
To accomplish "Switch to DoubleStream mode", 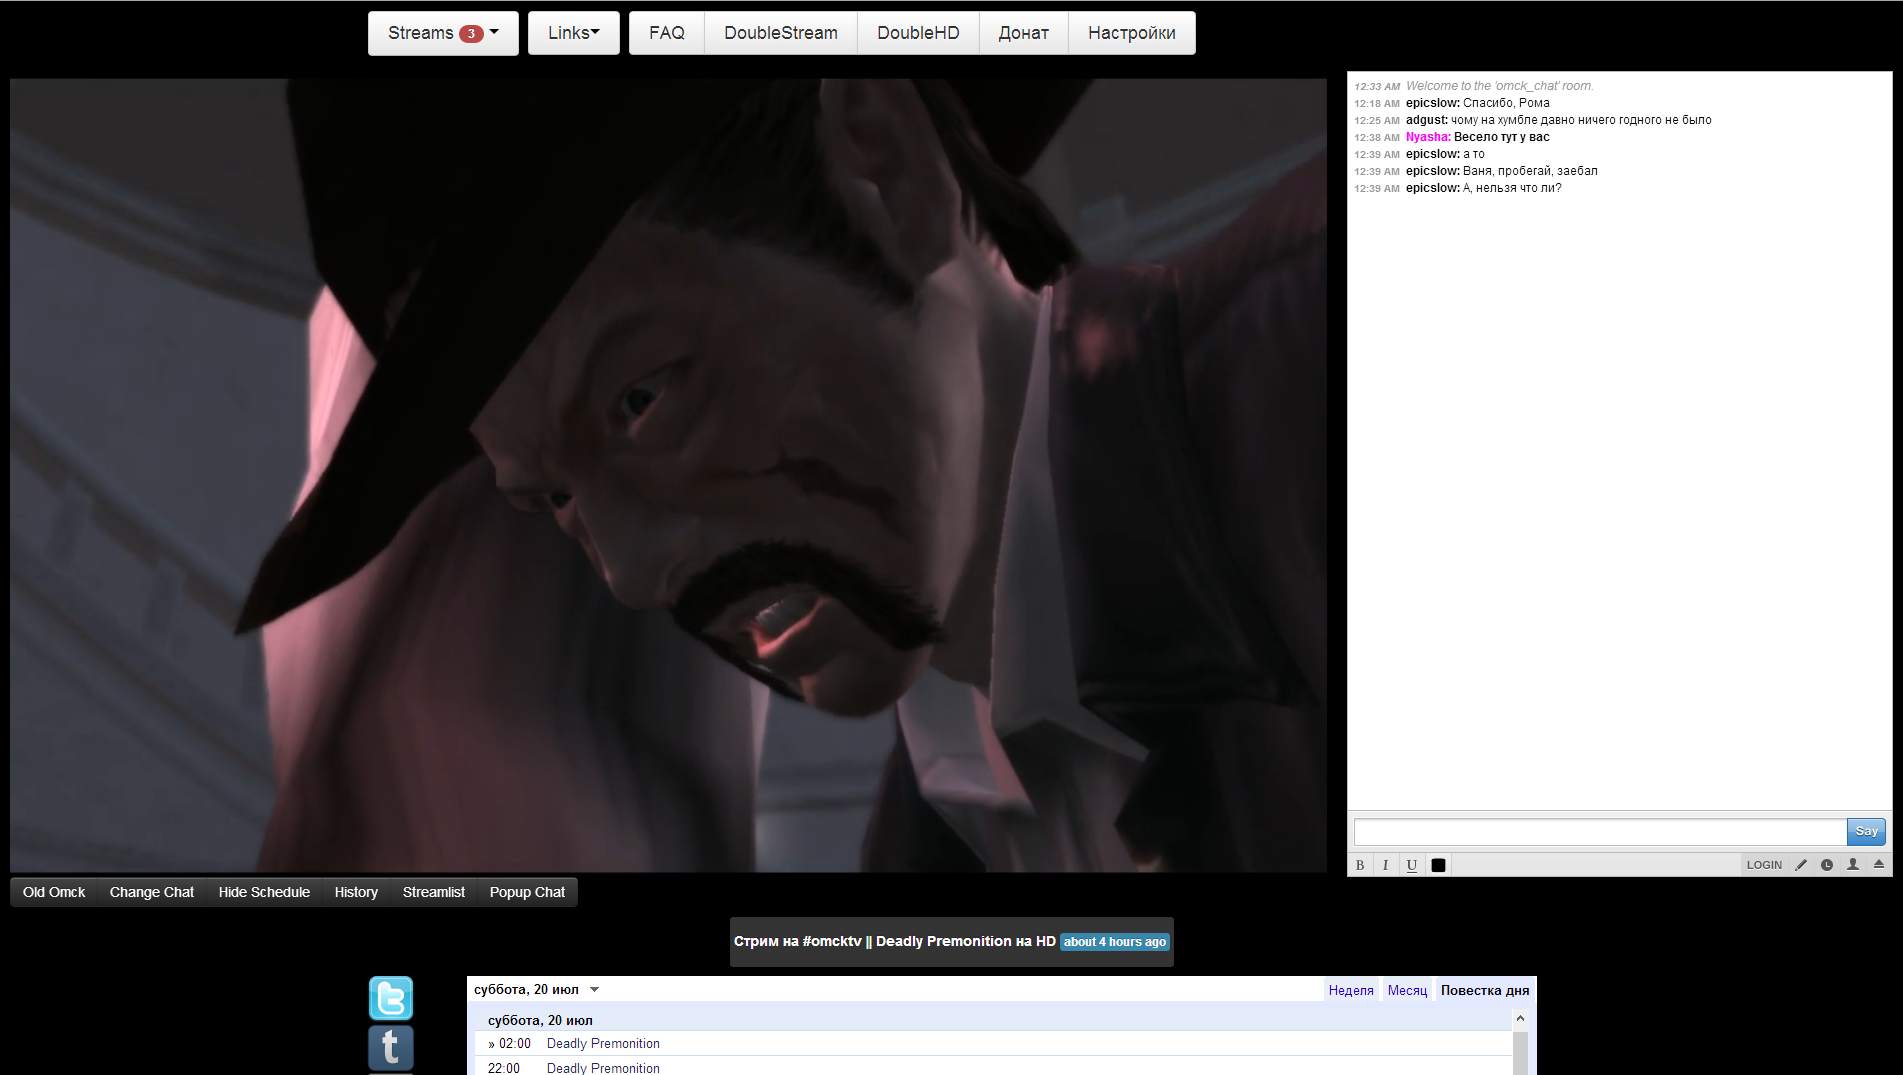I will tap(781, 33).
